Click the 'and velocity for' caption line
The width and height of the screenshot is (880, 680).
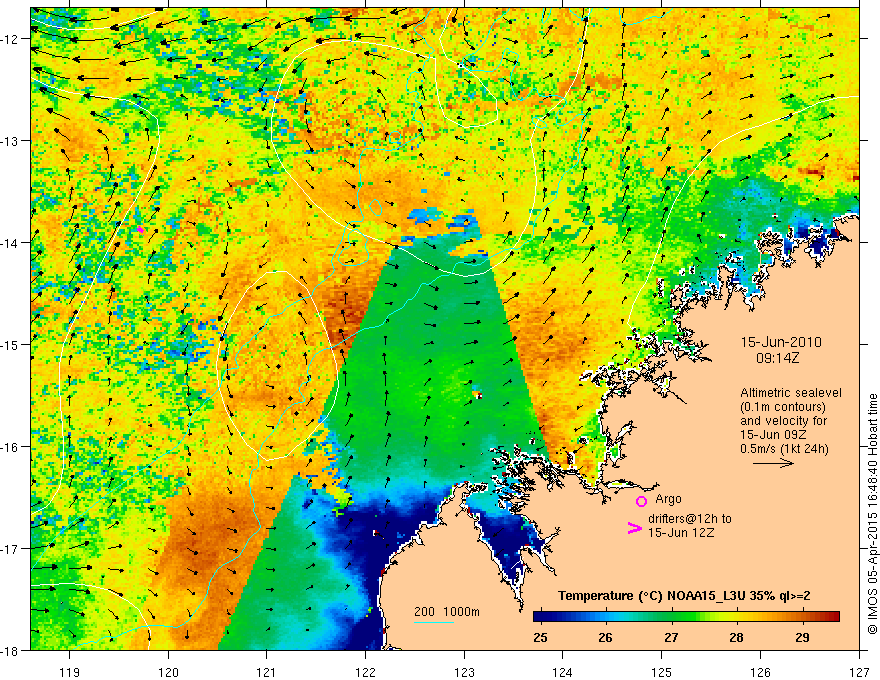[783, 421]
